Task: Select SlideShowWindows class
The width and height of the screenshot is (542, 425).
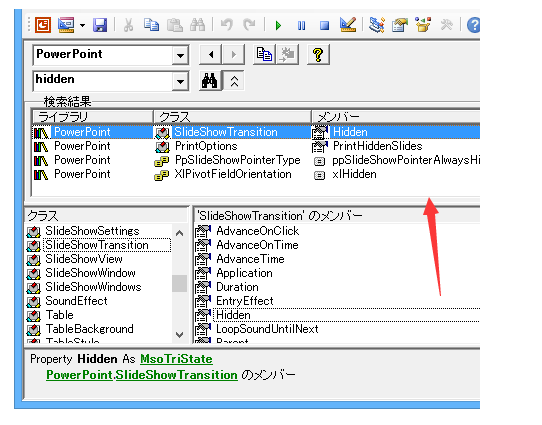Action: coord(93,287)
